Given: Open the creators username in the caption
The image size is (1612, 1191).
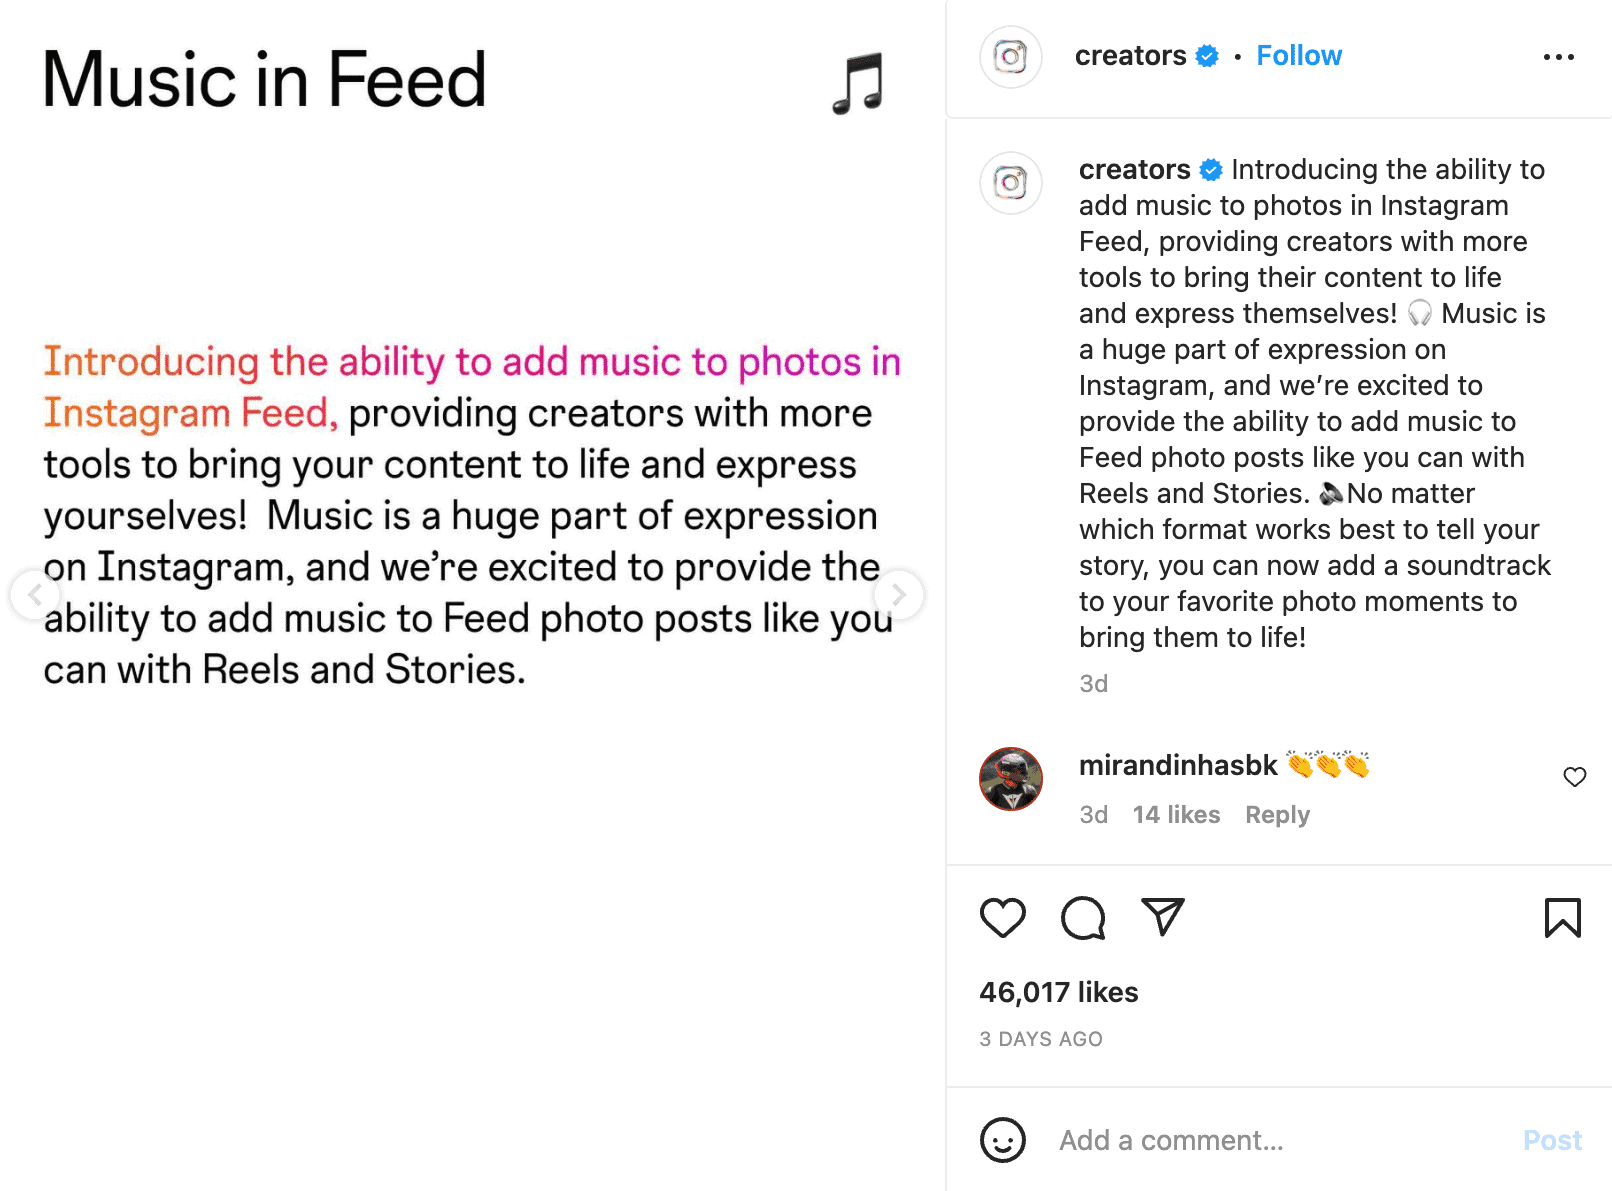Looking at the screenshot, I should click(1134, 169).
